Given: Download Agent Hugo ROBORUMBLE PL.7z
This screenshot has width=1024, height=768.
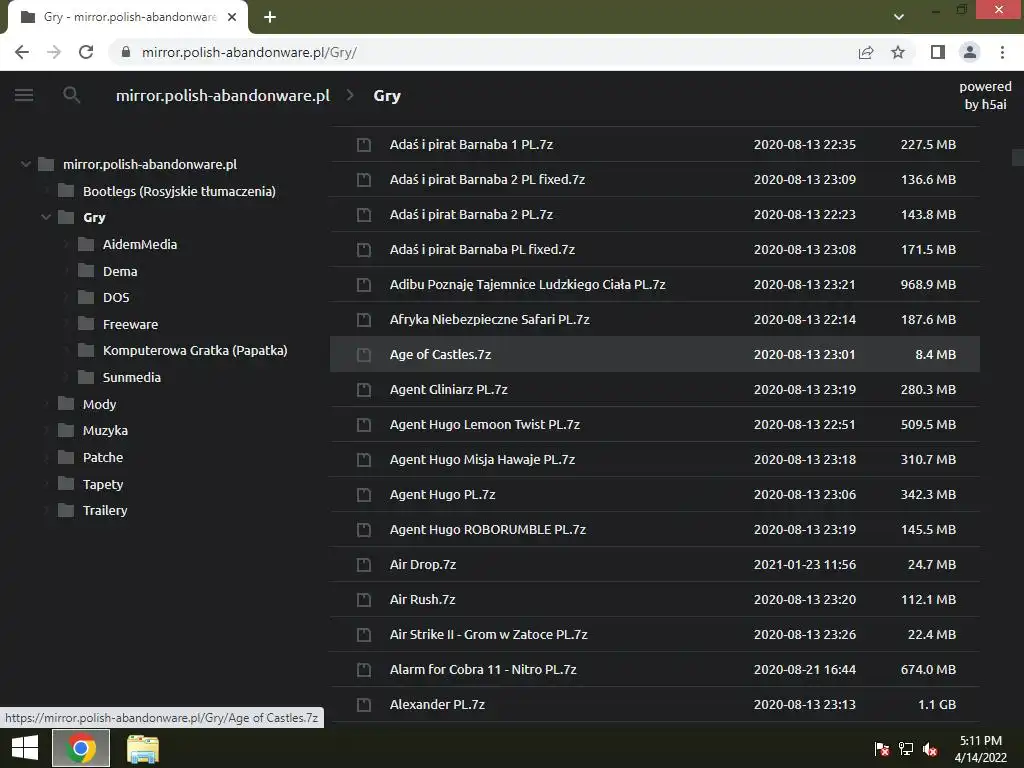Looking at the screenshot, I should pyautogui.click(x=654, y=530).
